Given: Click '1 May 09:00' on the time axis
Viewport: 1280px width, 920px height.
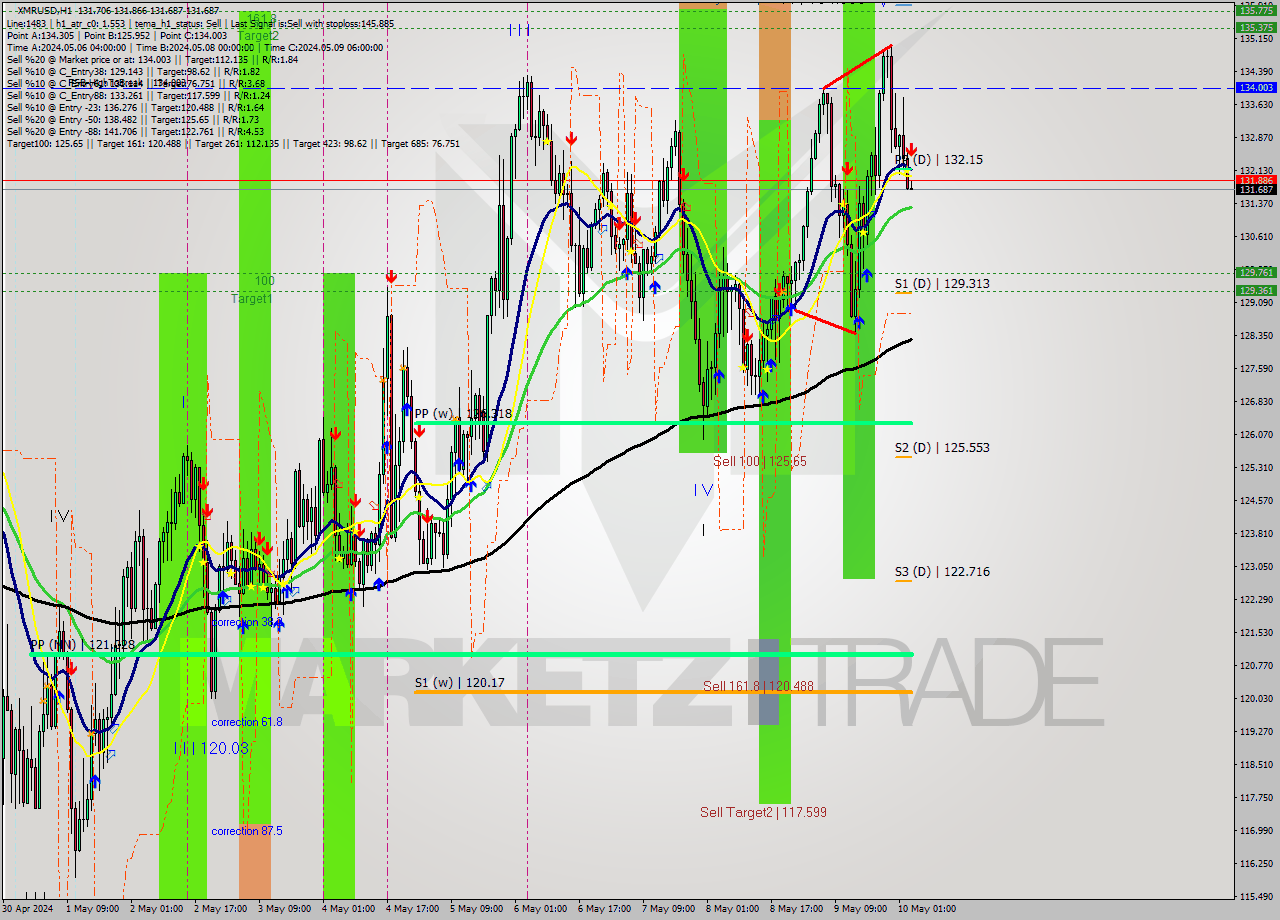Looking at the screenshot, I should [91, 909].
